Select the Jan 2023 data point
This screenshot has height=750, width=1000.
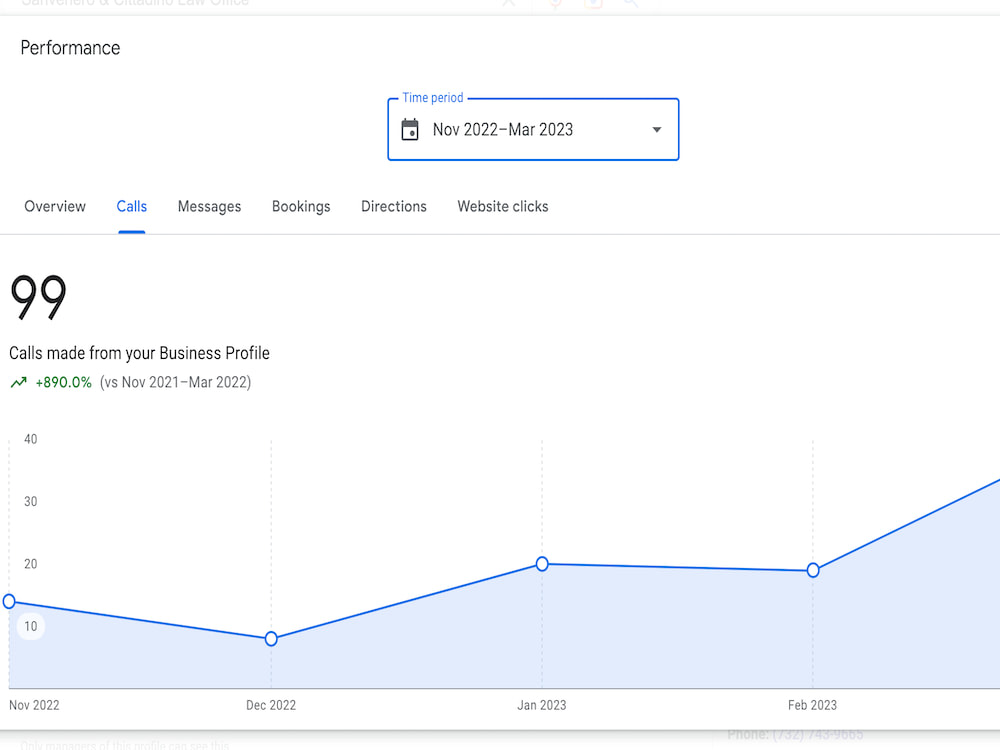tap(542, 564)
